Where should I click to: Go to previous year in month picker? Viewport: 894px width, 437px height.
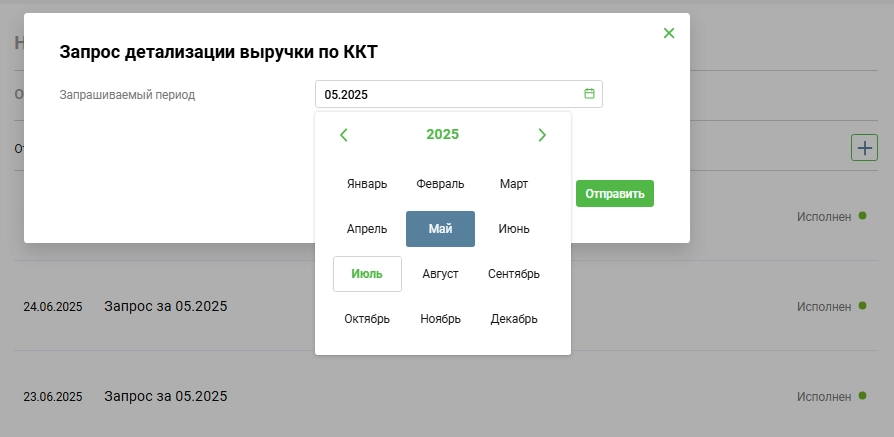click(x=344, y=135)
